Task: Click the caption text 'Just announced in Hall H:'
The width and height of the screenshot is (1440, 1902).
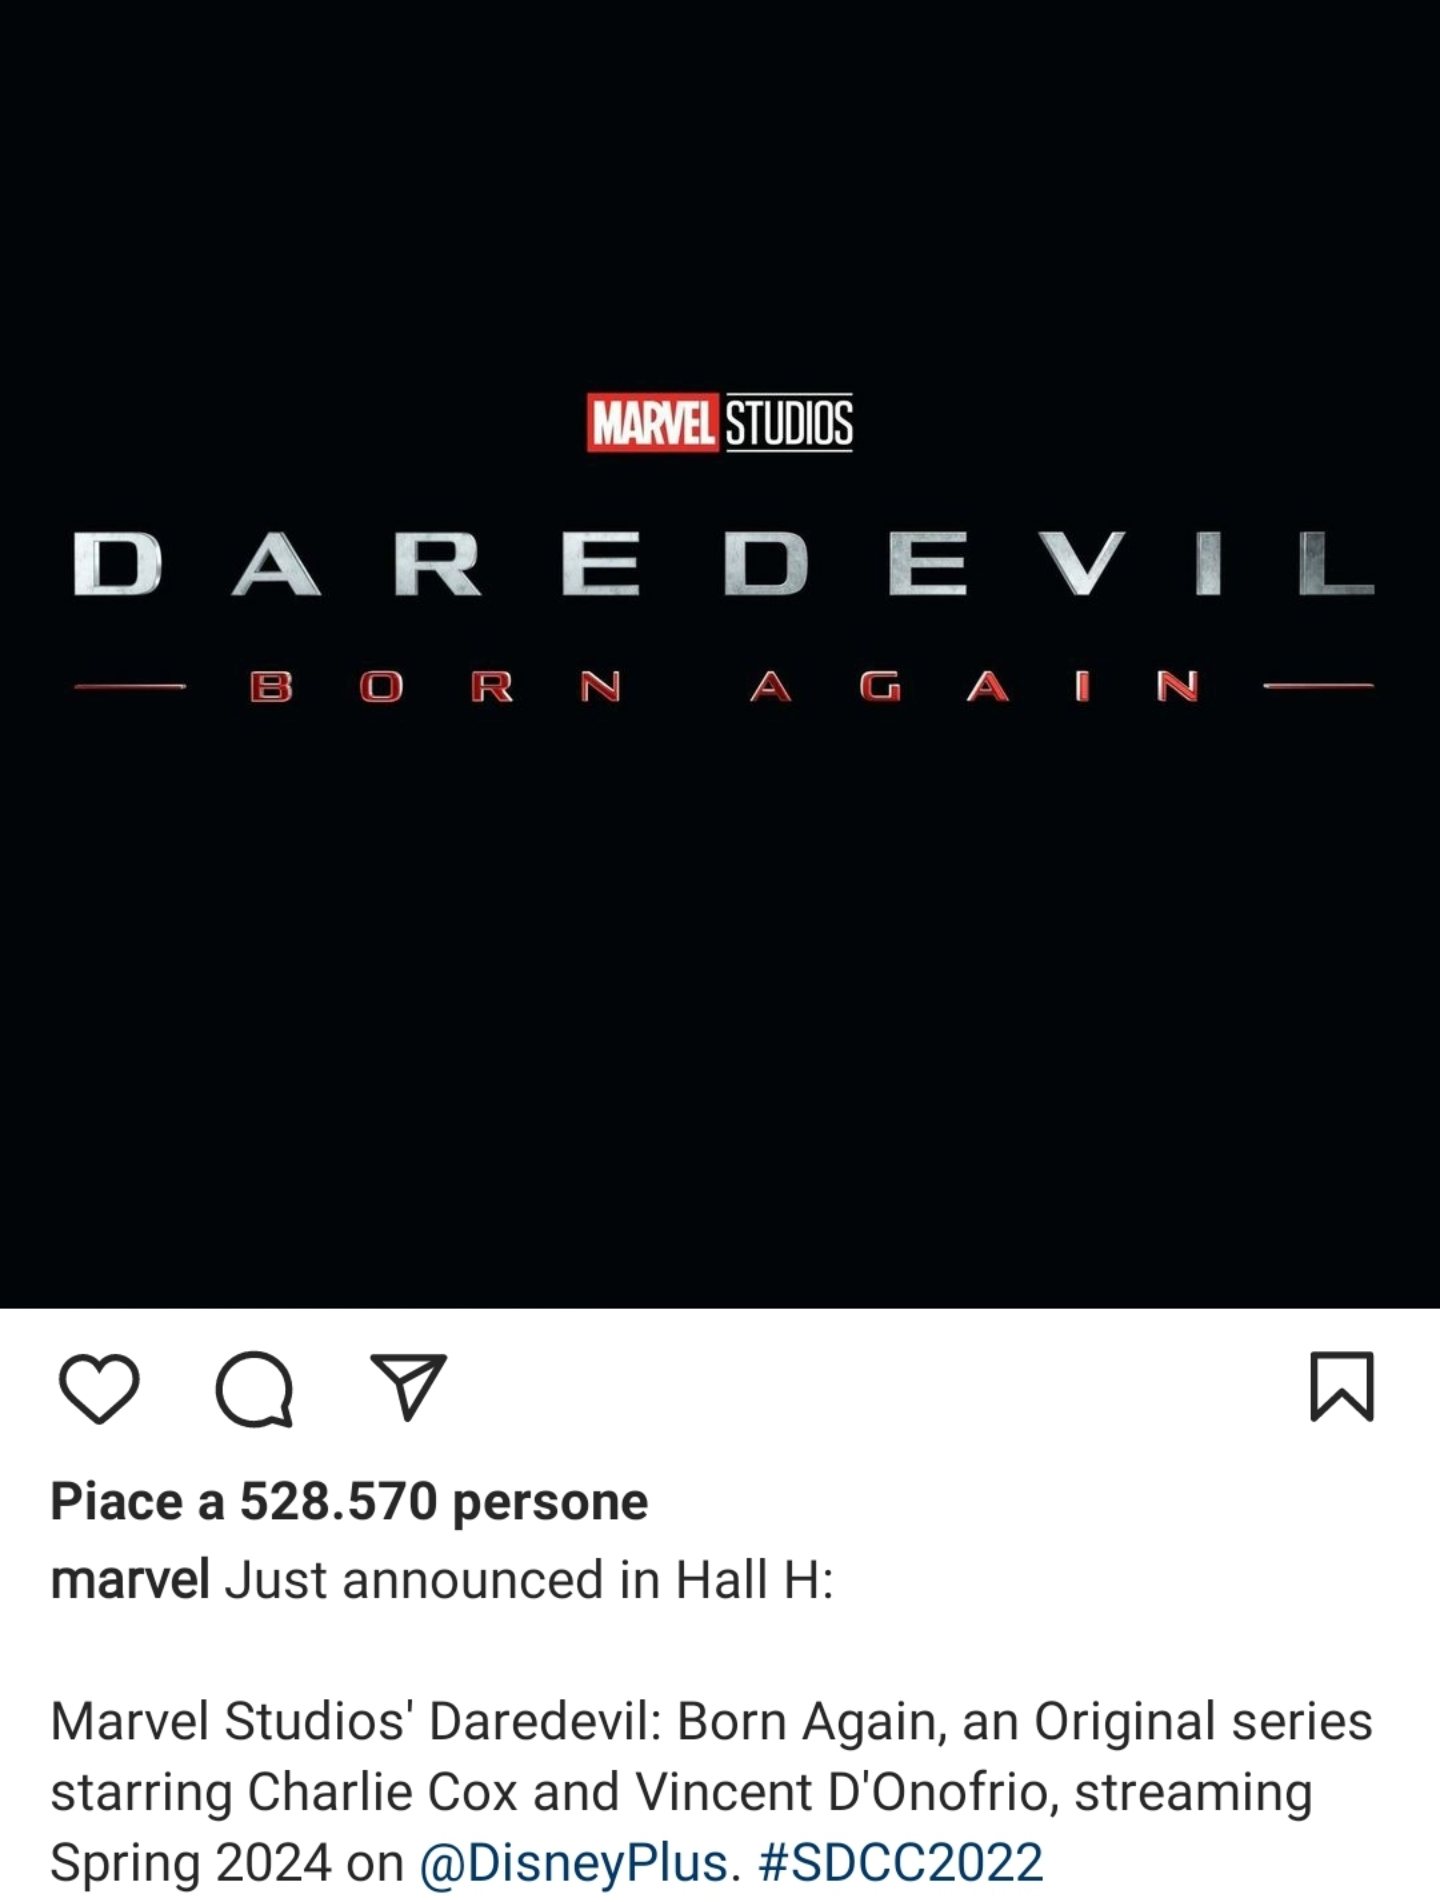Action: [529, 1581]
